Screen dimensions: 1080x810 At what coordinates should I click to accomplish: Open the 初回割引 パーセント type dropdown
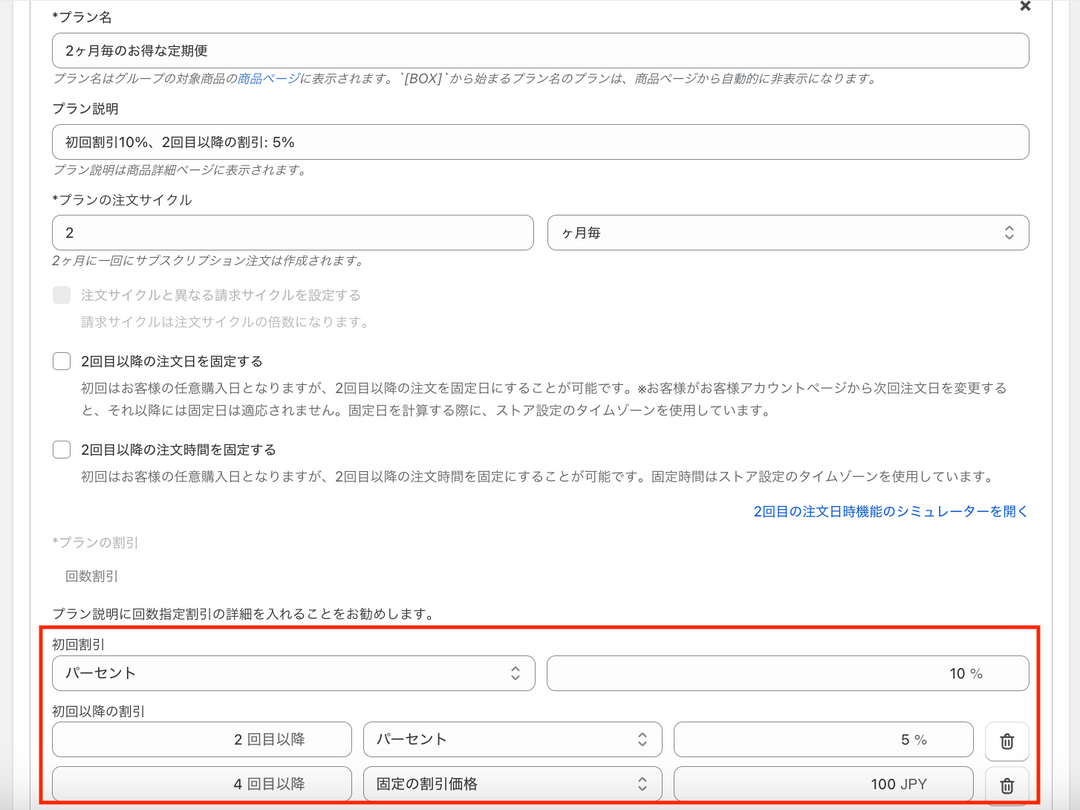(293, 673)
